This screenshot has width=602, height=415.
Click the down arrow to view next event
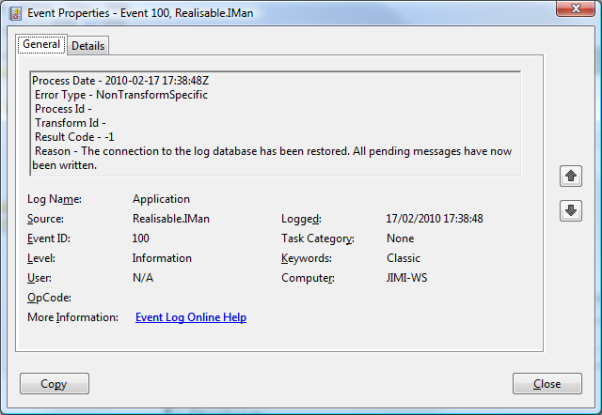tap(571, 210)
